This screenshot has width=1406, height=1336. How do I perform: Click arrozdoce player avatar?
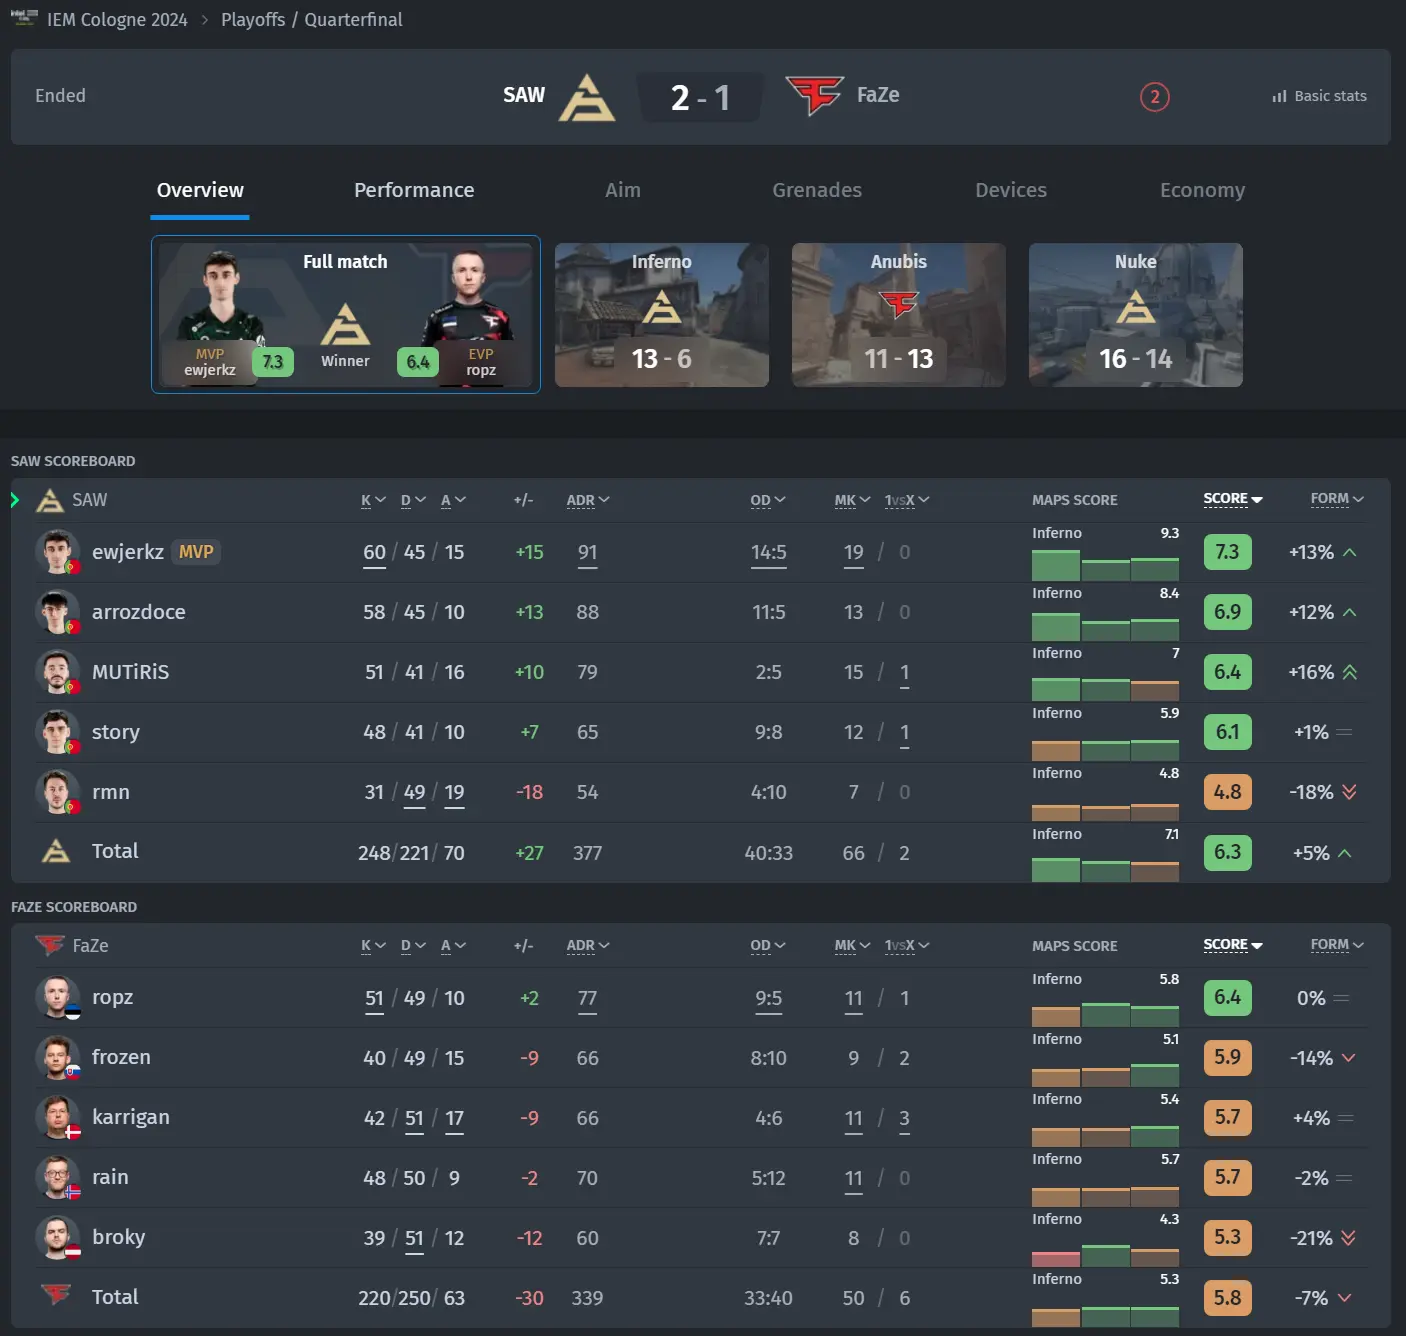pos(57,612)
